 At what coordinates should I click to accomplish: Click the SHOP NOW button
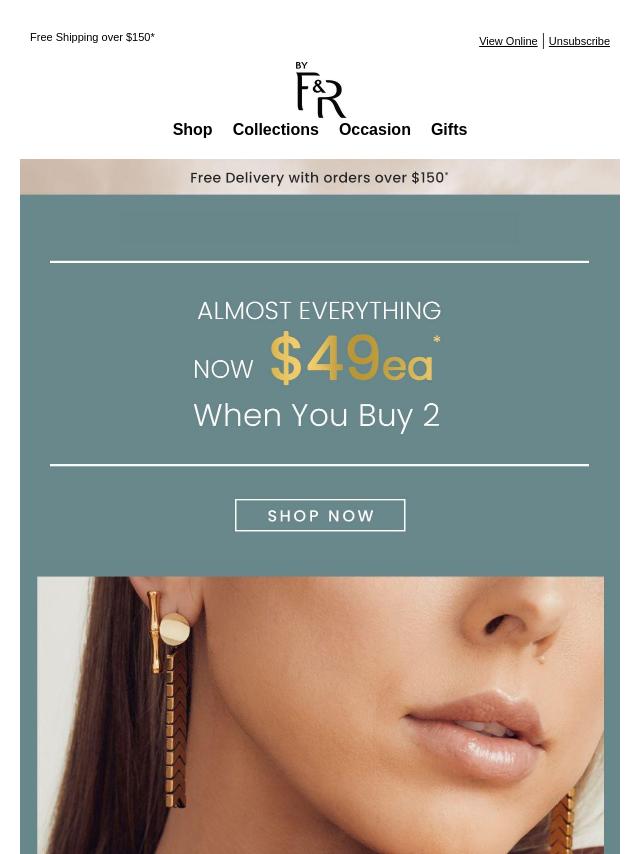coord(320,515)
